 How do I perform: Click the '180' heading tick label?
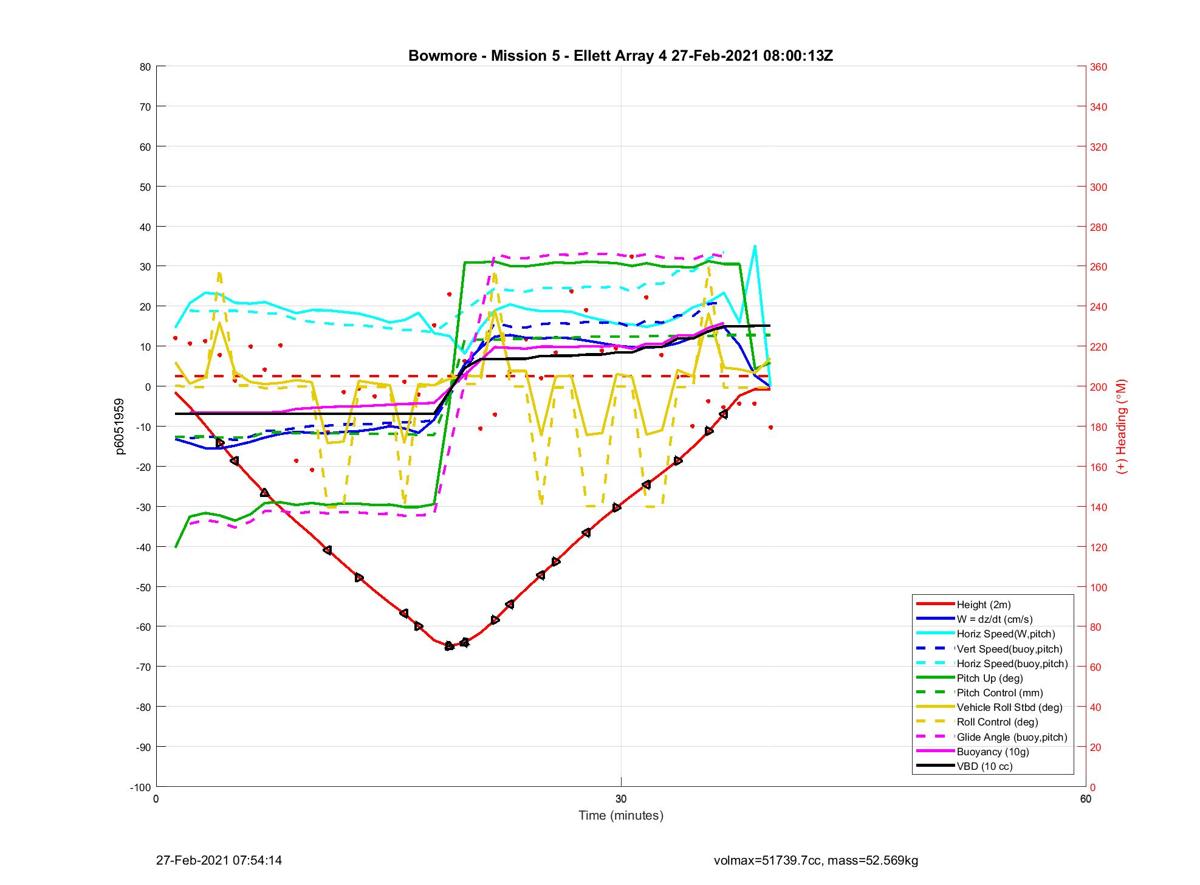tap(1099, 427)
